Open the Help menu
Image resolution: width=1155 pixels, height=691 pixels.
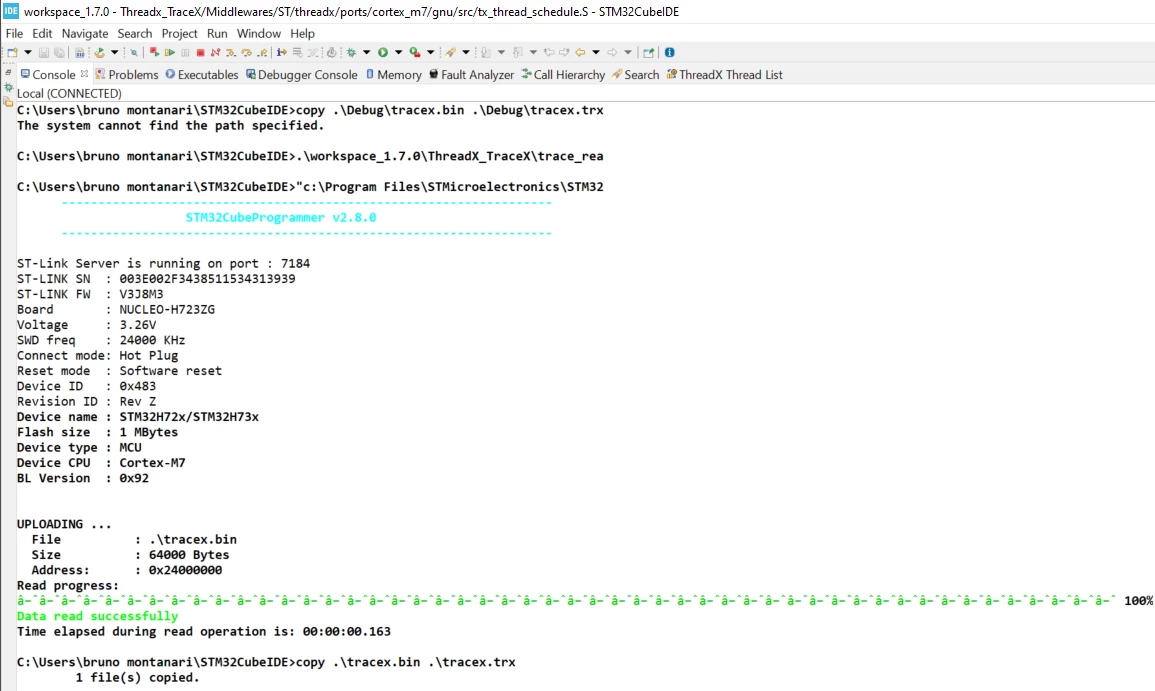pos(302,33)
